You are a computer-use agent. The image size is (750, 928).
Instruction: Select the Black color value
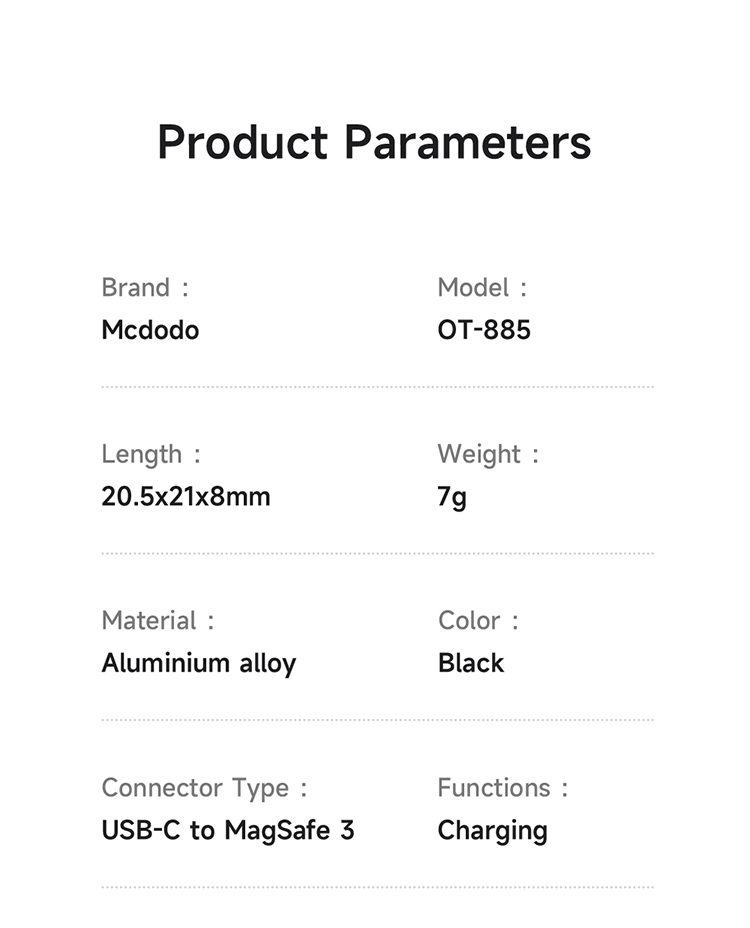click(x=471, y=663)
